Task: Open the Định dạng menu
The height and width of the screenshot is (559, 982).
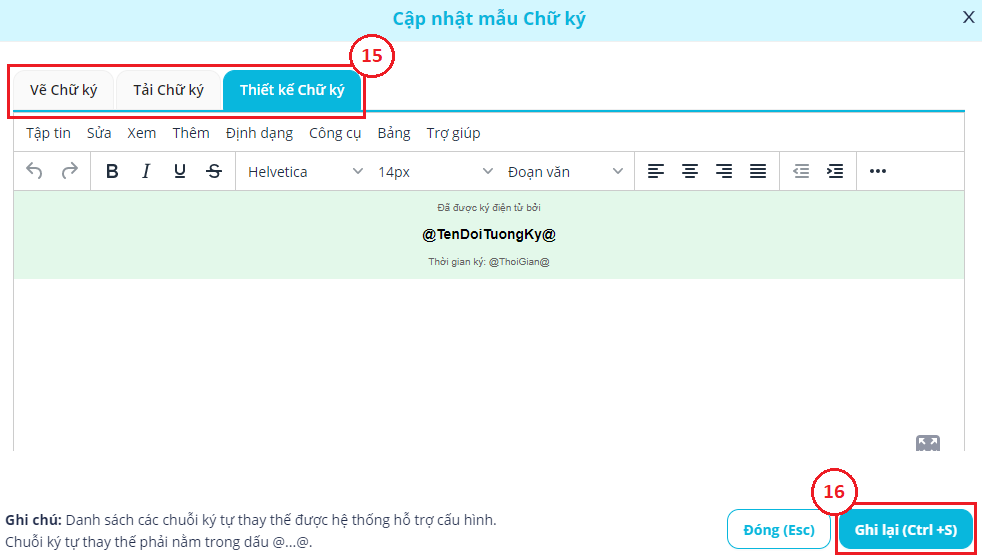Action: 259,133
